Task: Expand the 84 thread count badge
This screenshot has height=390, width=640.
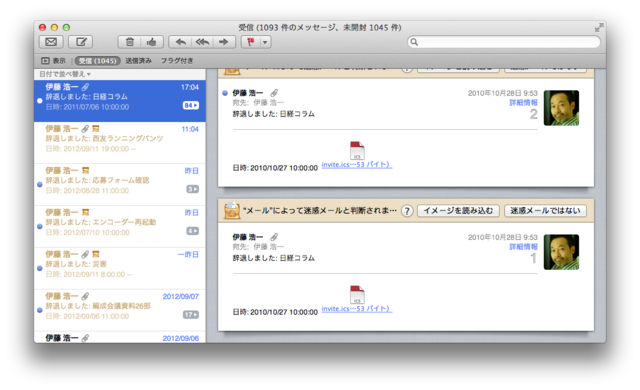Action: pos(191,105)
